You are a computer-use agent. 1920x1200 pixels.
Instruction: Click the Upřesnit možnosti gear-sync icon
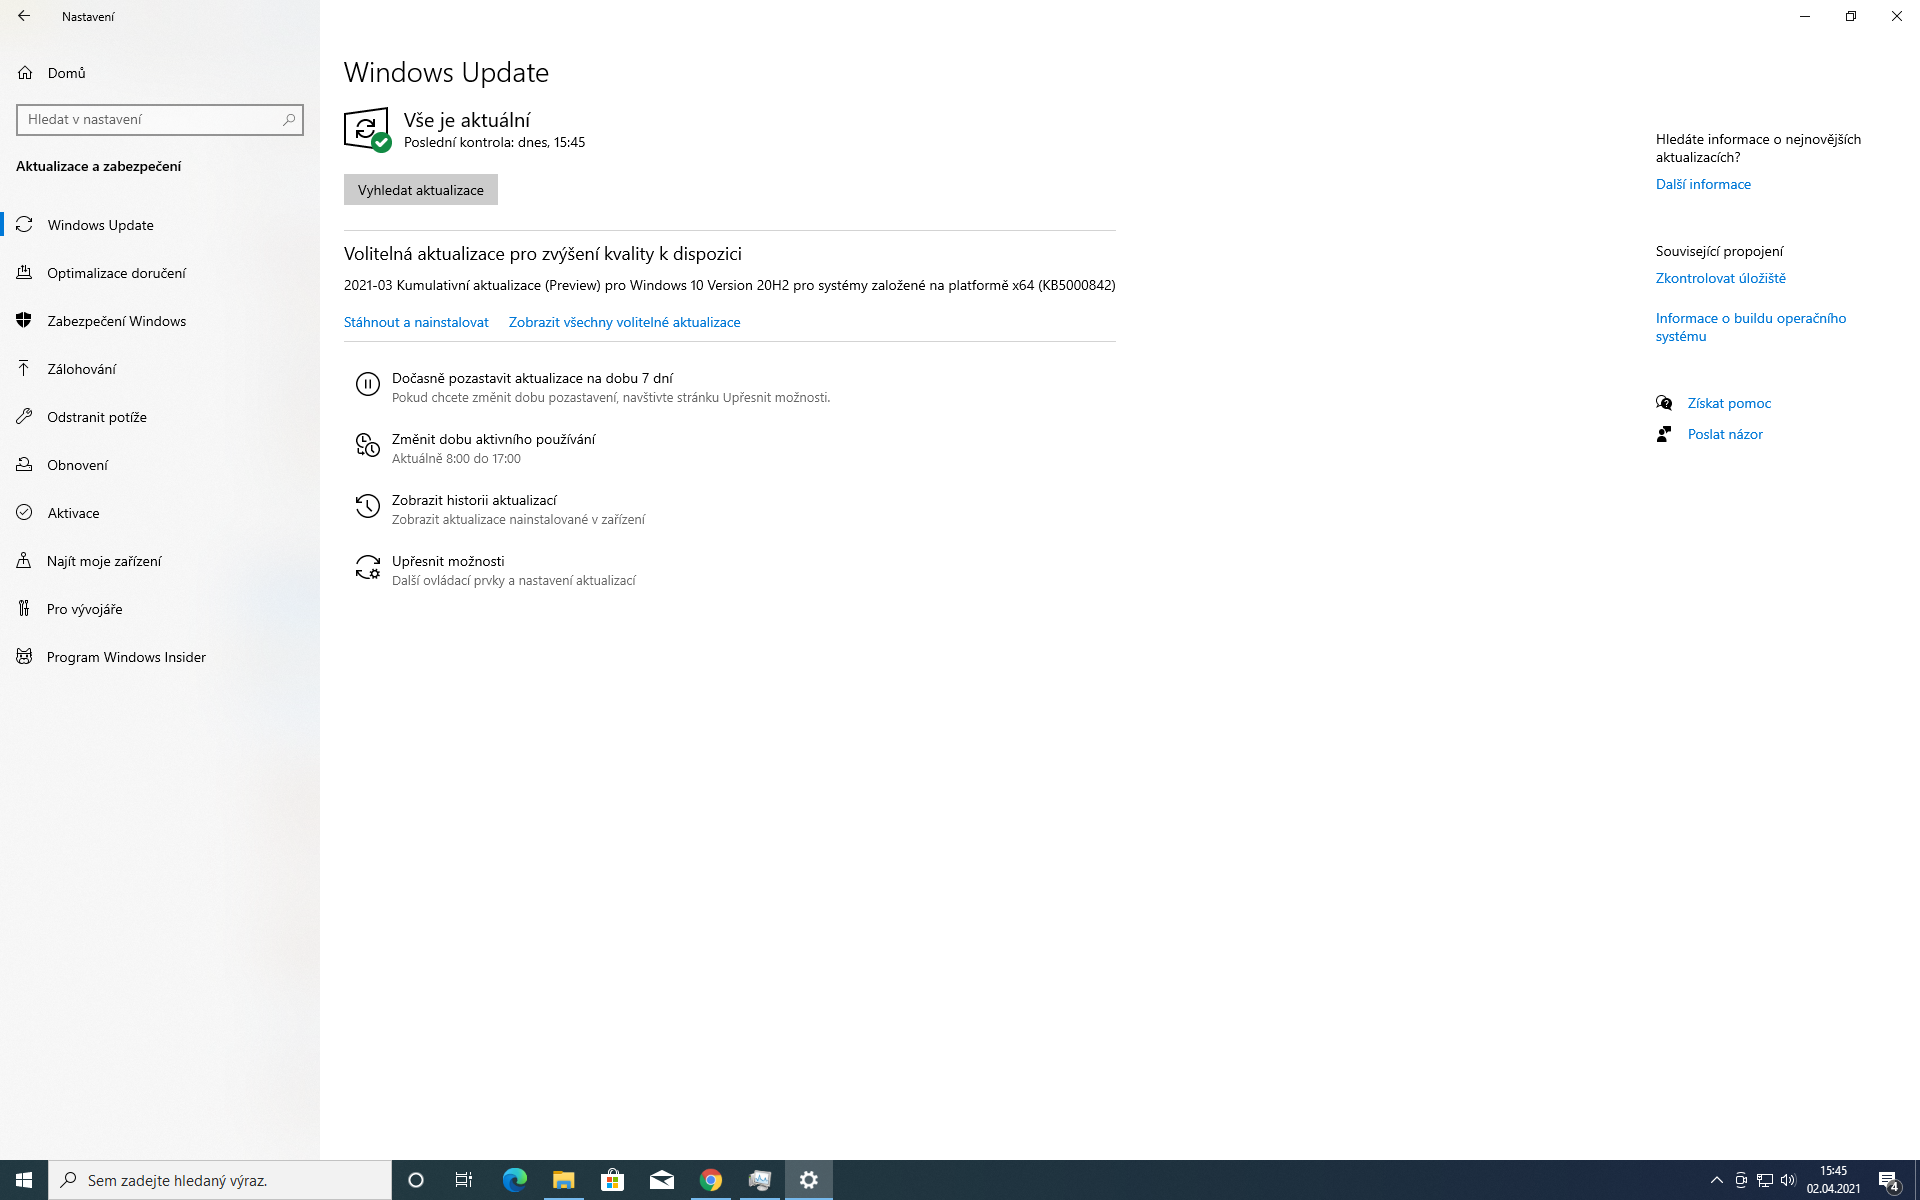pos(367,567)
